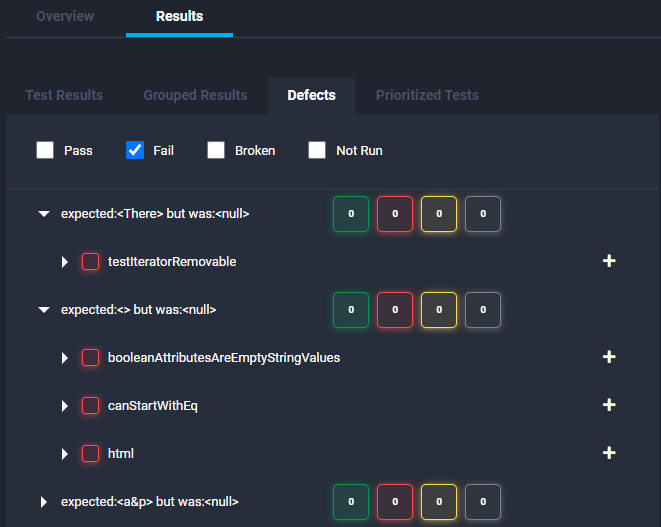
Task: Expand the canStartWithEq test row
Action: tap(64, 406)
